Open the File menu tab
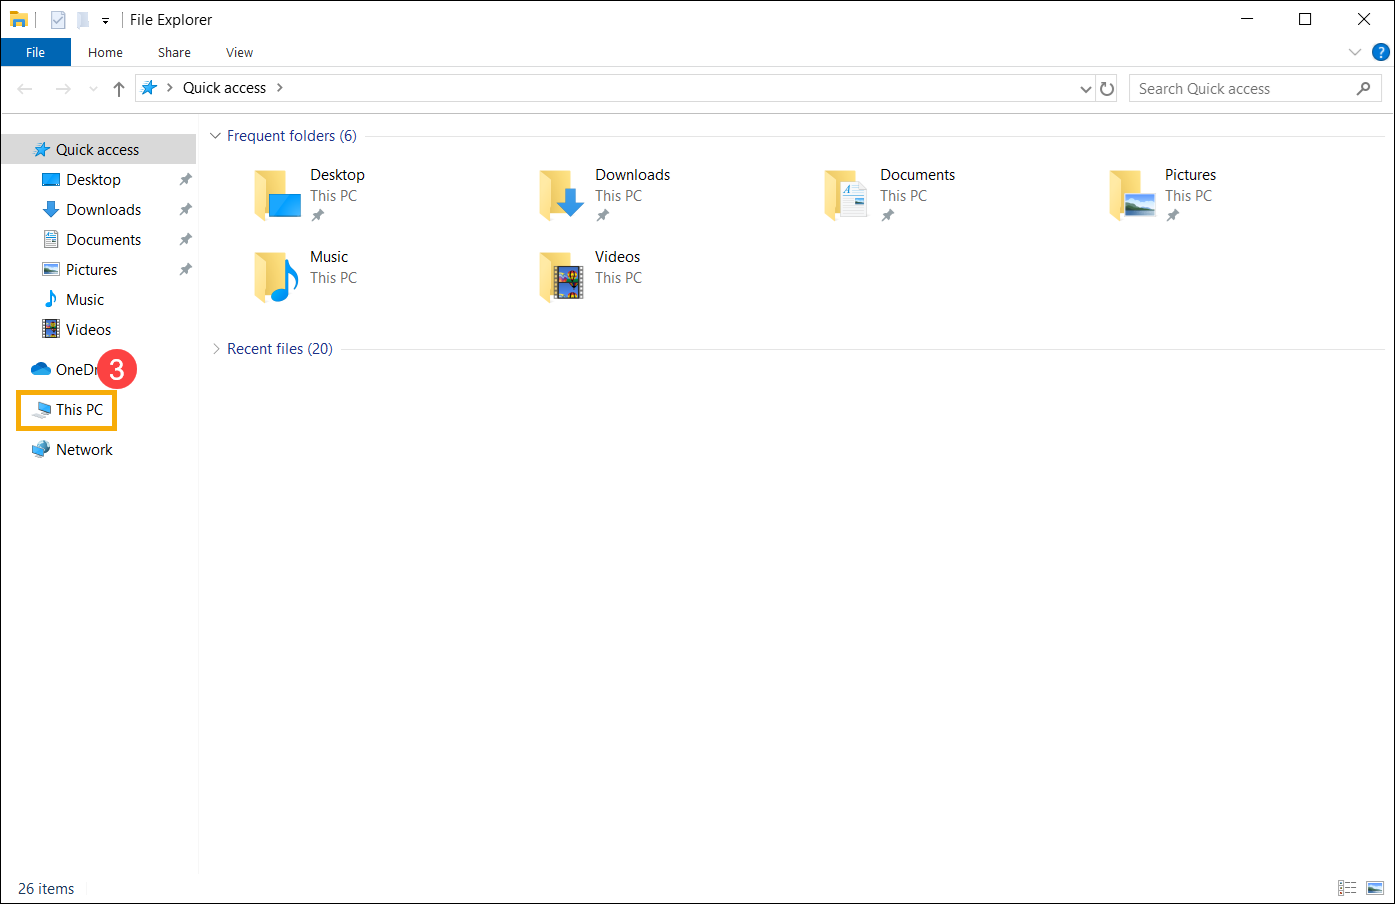 36,52
